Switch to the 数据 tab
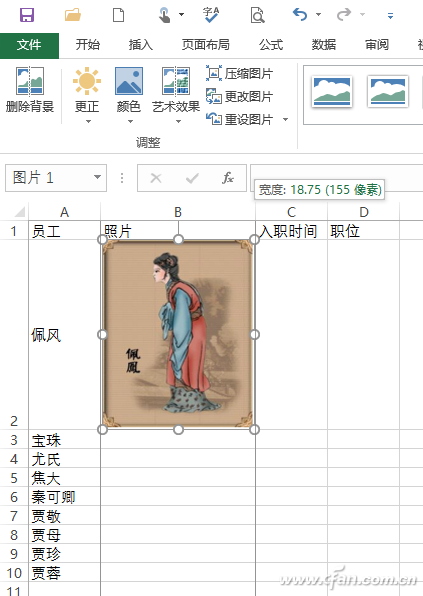Screen dimensions: 423x596 click(x=324, y=45)
